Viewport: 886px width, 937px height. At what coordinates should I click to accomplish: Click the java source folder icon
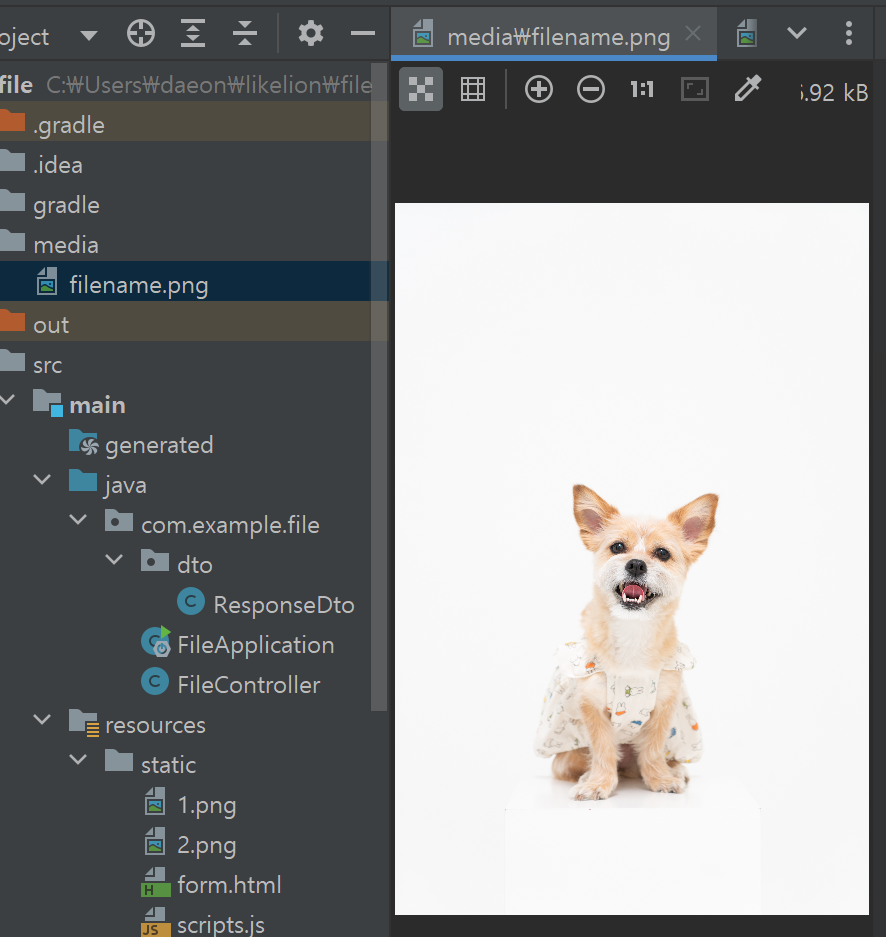83,480
